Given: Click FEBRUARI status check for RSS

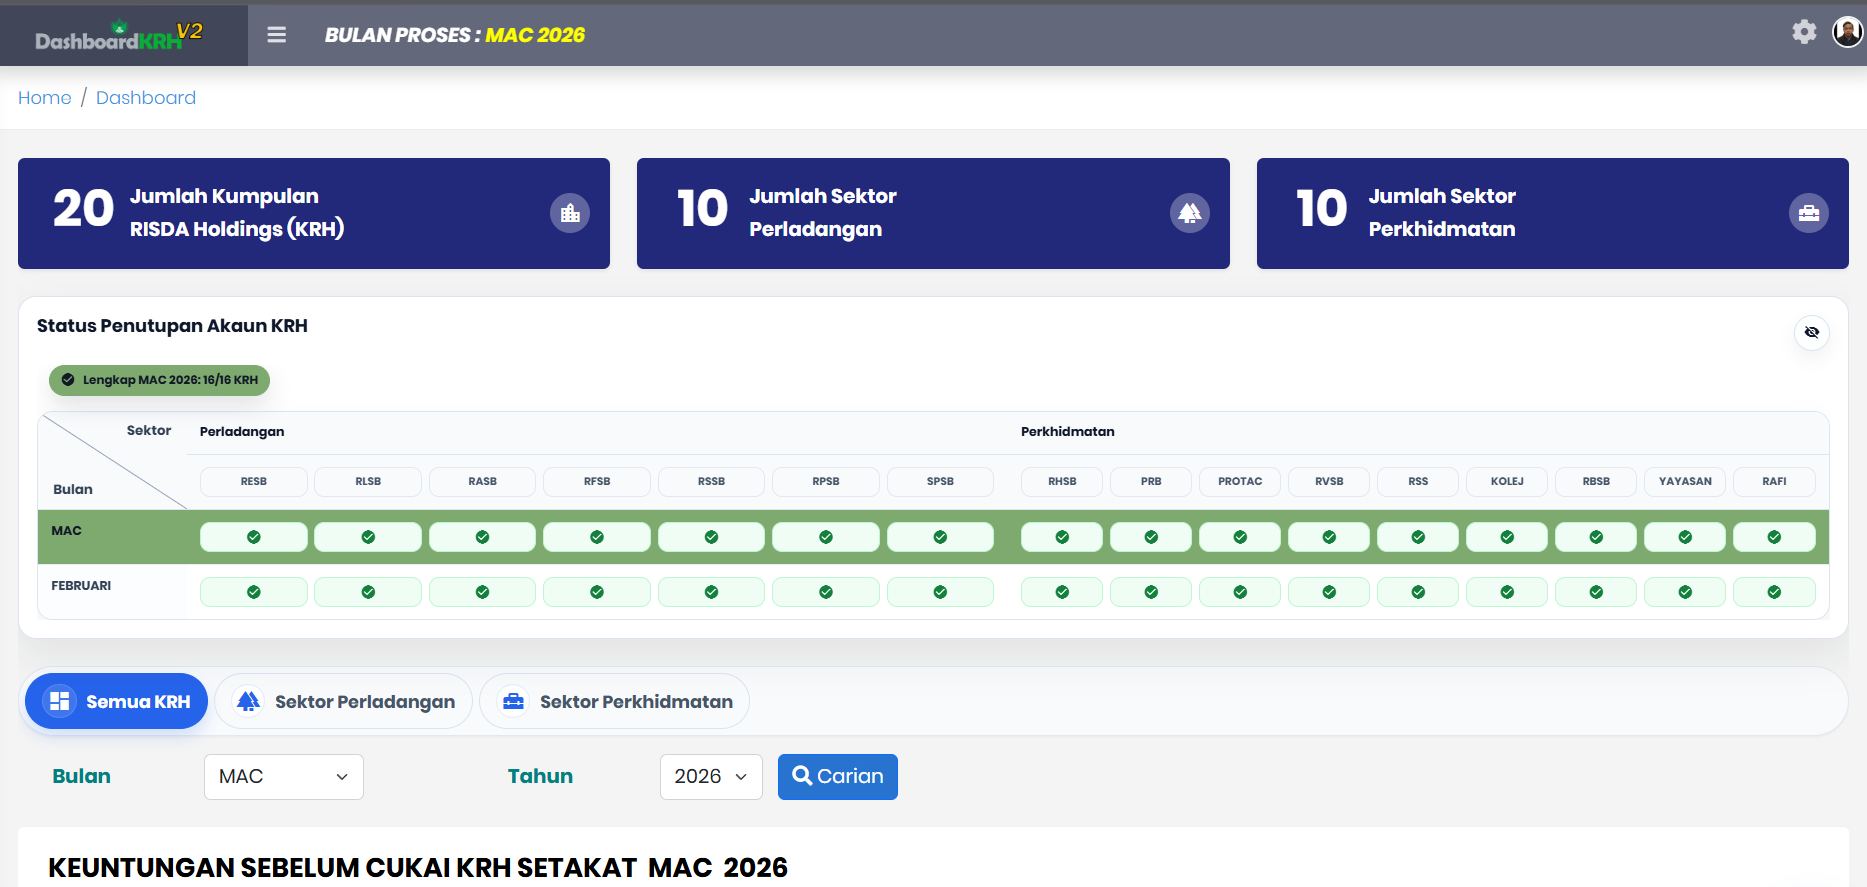Looking at the screenshot, I should click(x=1418, y=592).
